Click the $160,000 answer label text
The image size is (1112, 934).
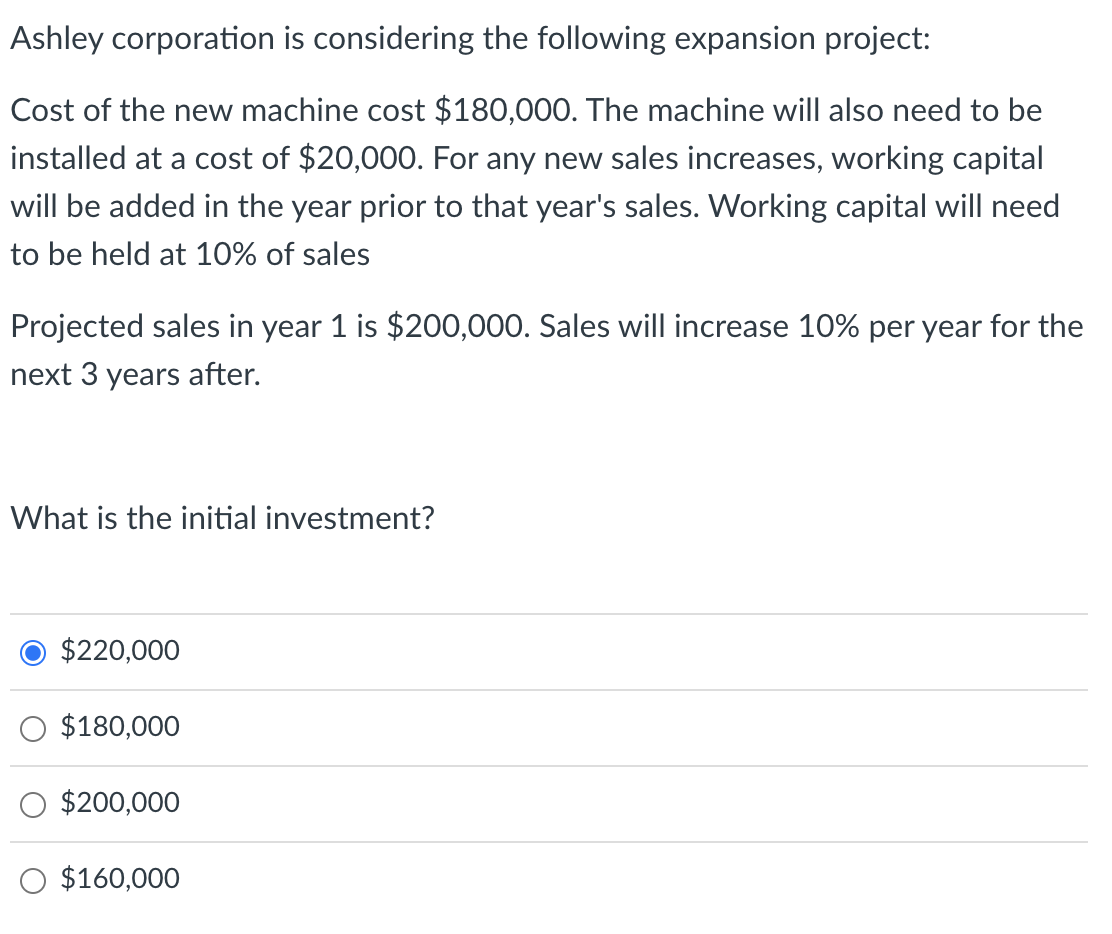click(x=119, y=879)
